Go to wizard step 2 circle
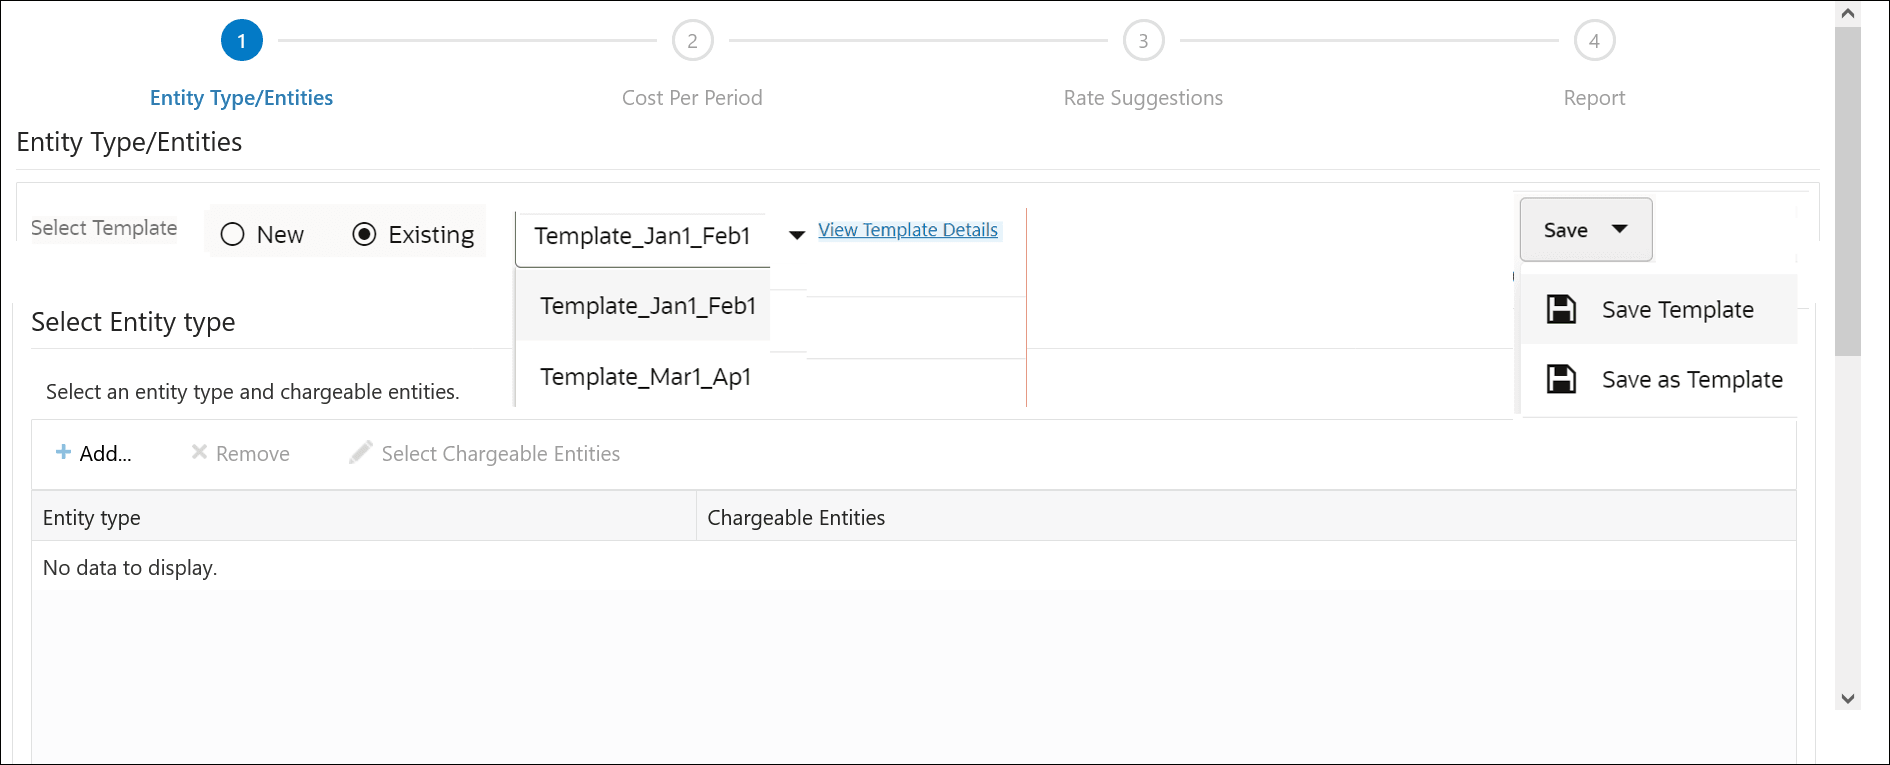The image size is (1890, 765). click(692, 41)
